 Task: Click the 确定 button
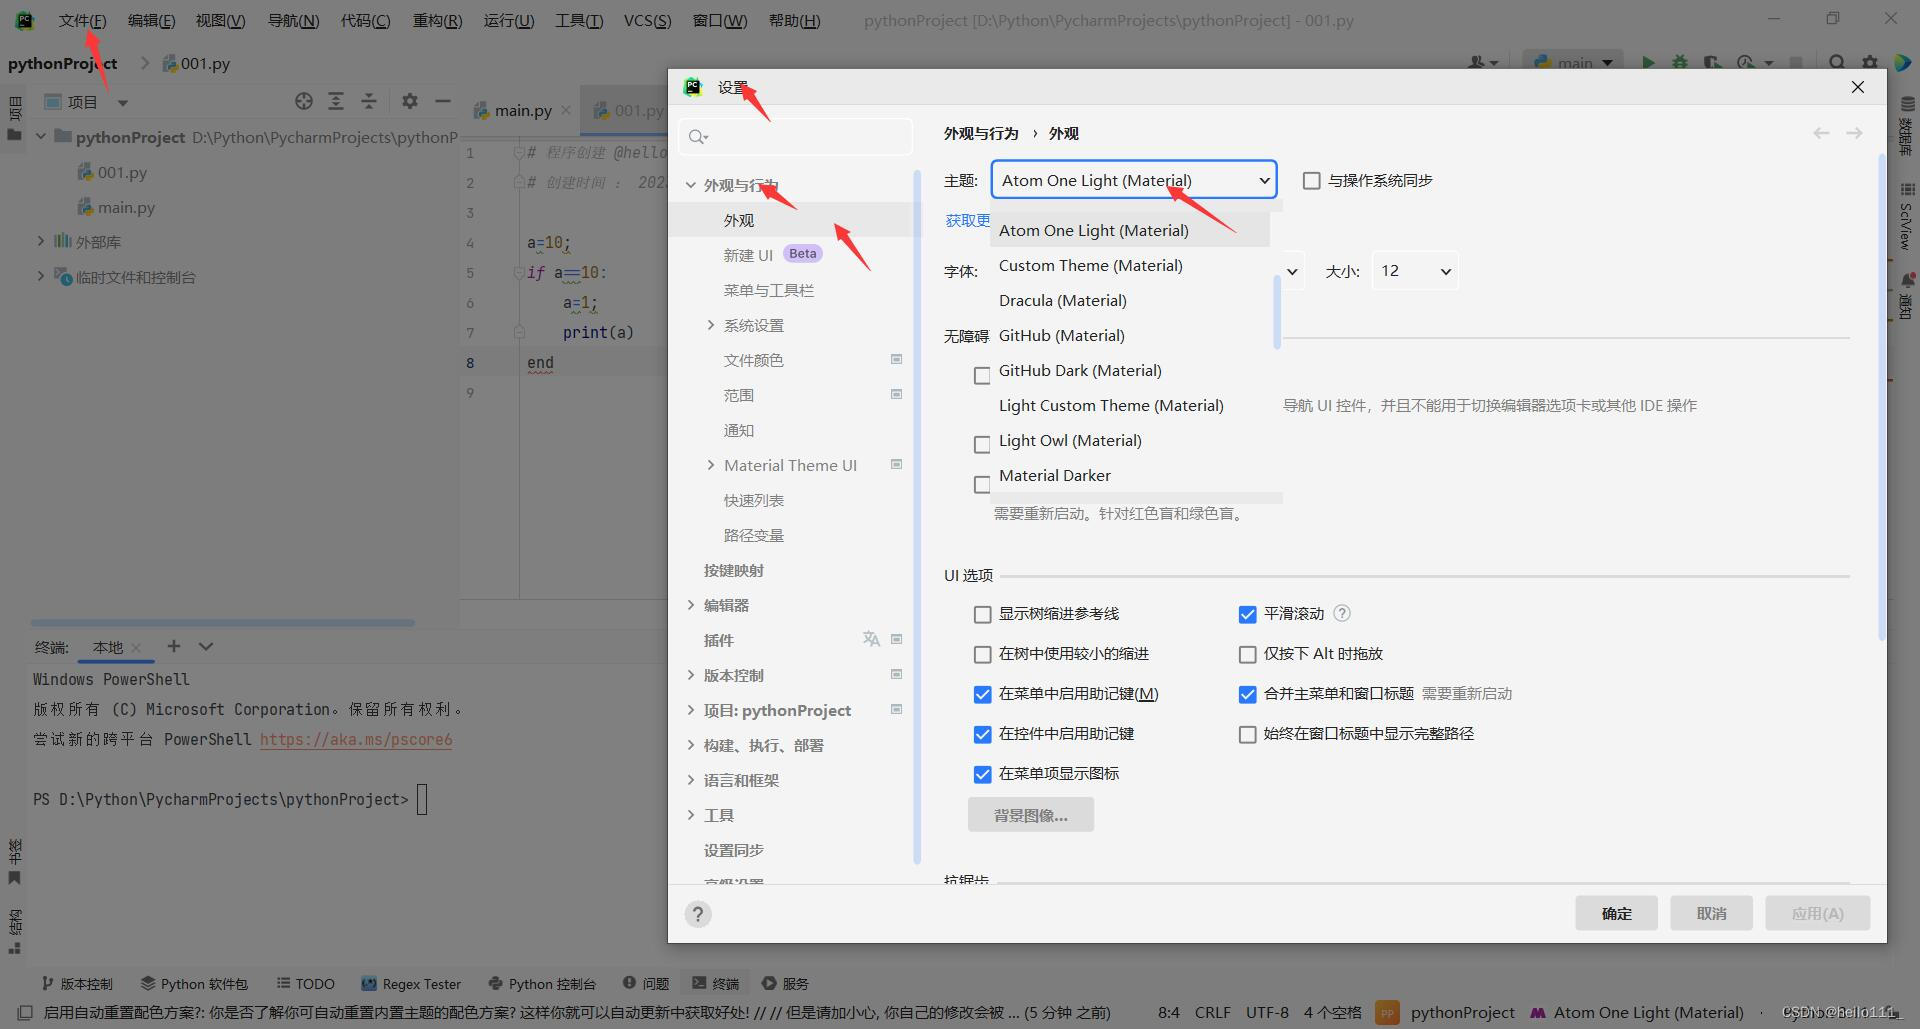[x=1616, y=913]
